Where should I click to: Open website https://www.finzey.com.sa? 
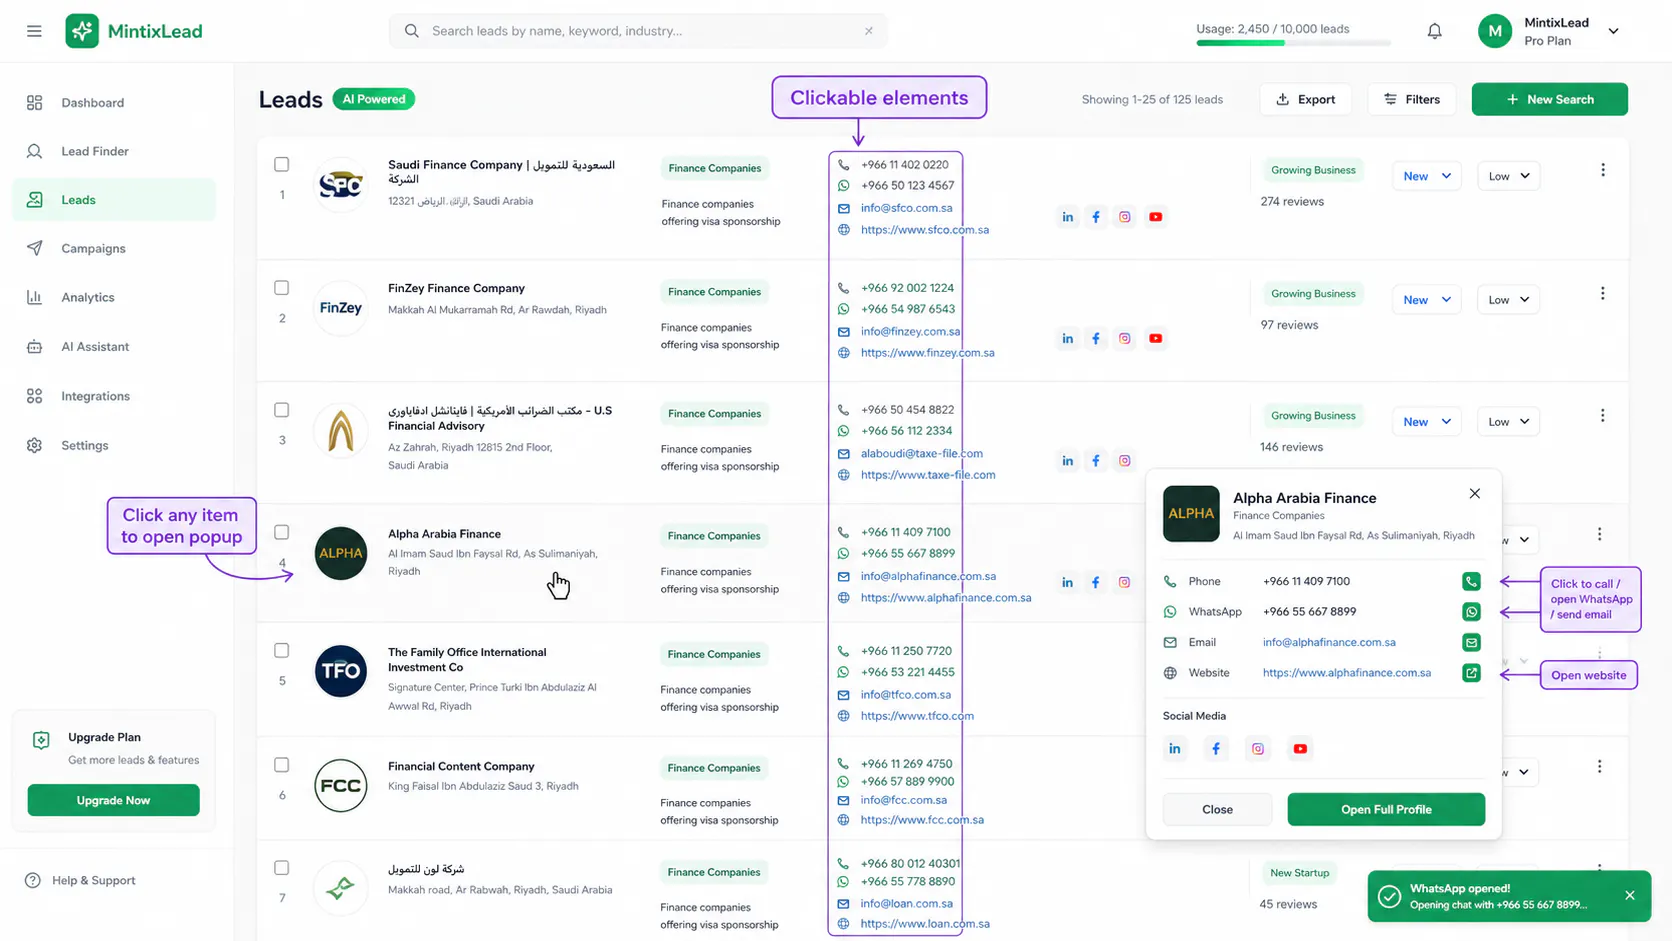click(927, 352)
